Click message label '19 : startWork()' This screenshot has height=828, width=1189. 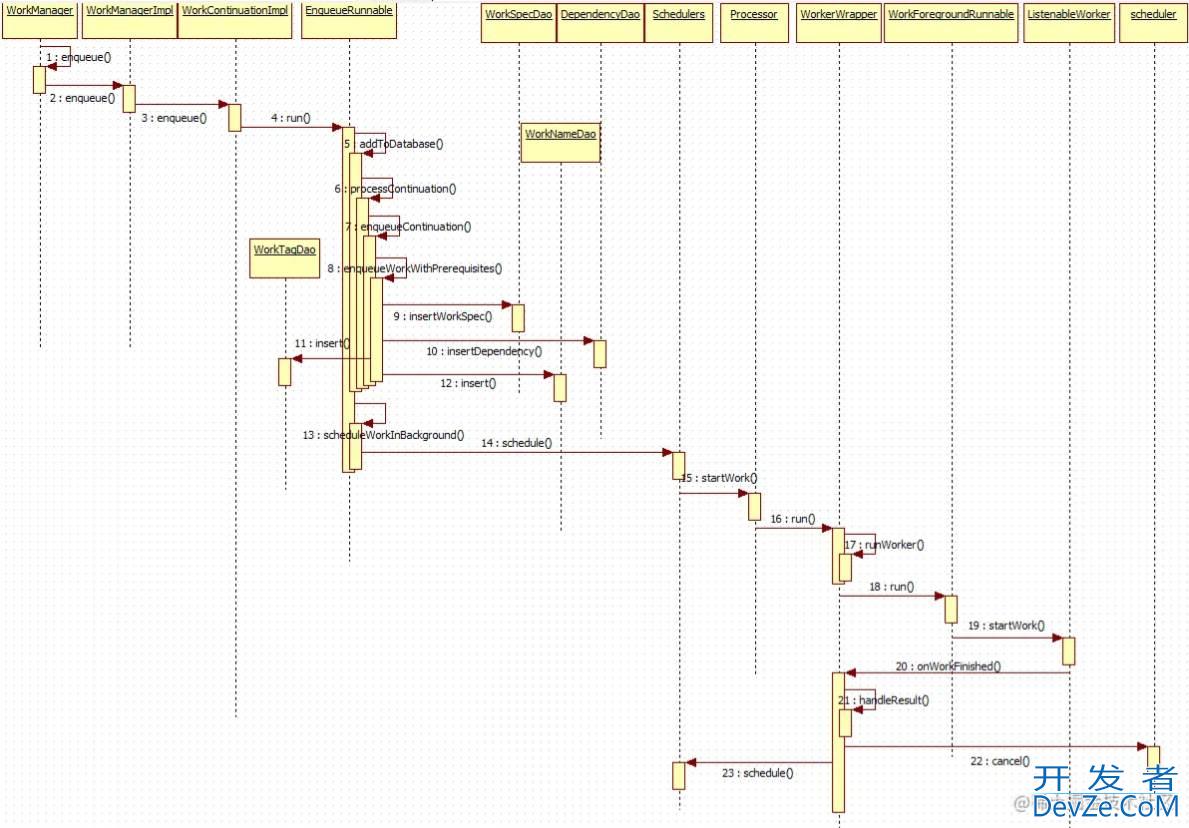click(x=1006, y=626)
